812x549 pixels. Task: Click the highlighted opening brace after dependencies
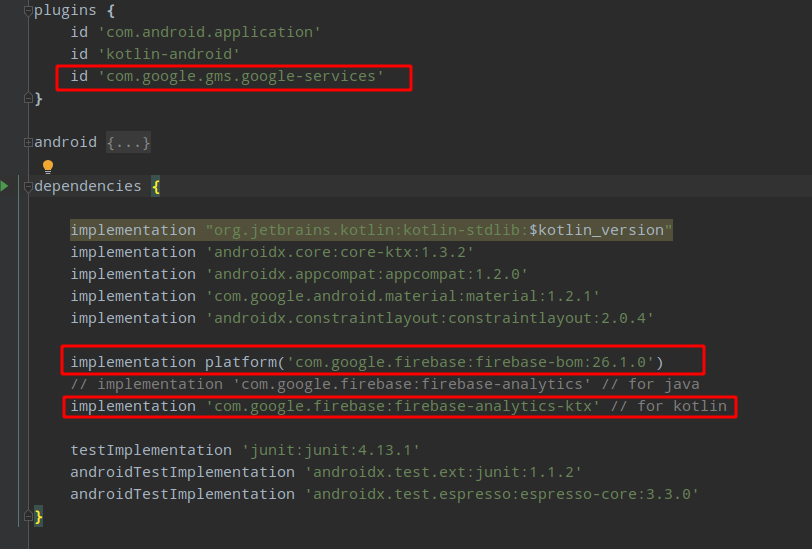(155, 186)
